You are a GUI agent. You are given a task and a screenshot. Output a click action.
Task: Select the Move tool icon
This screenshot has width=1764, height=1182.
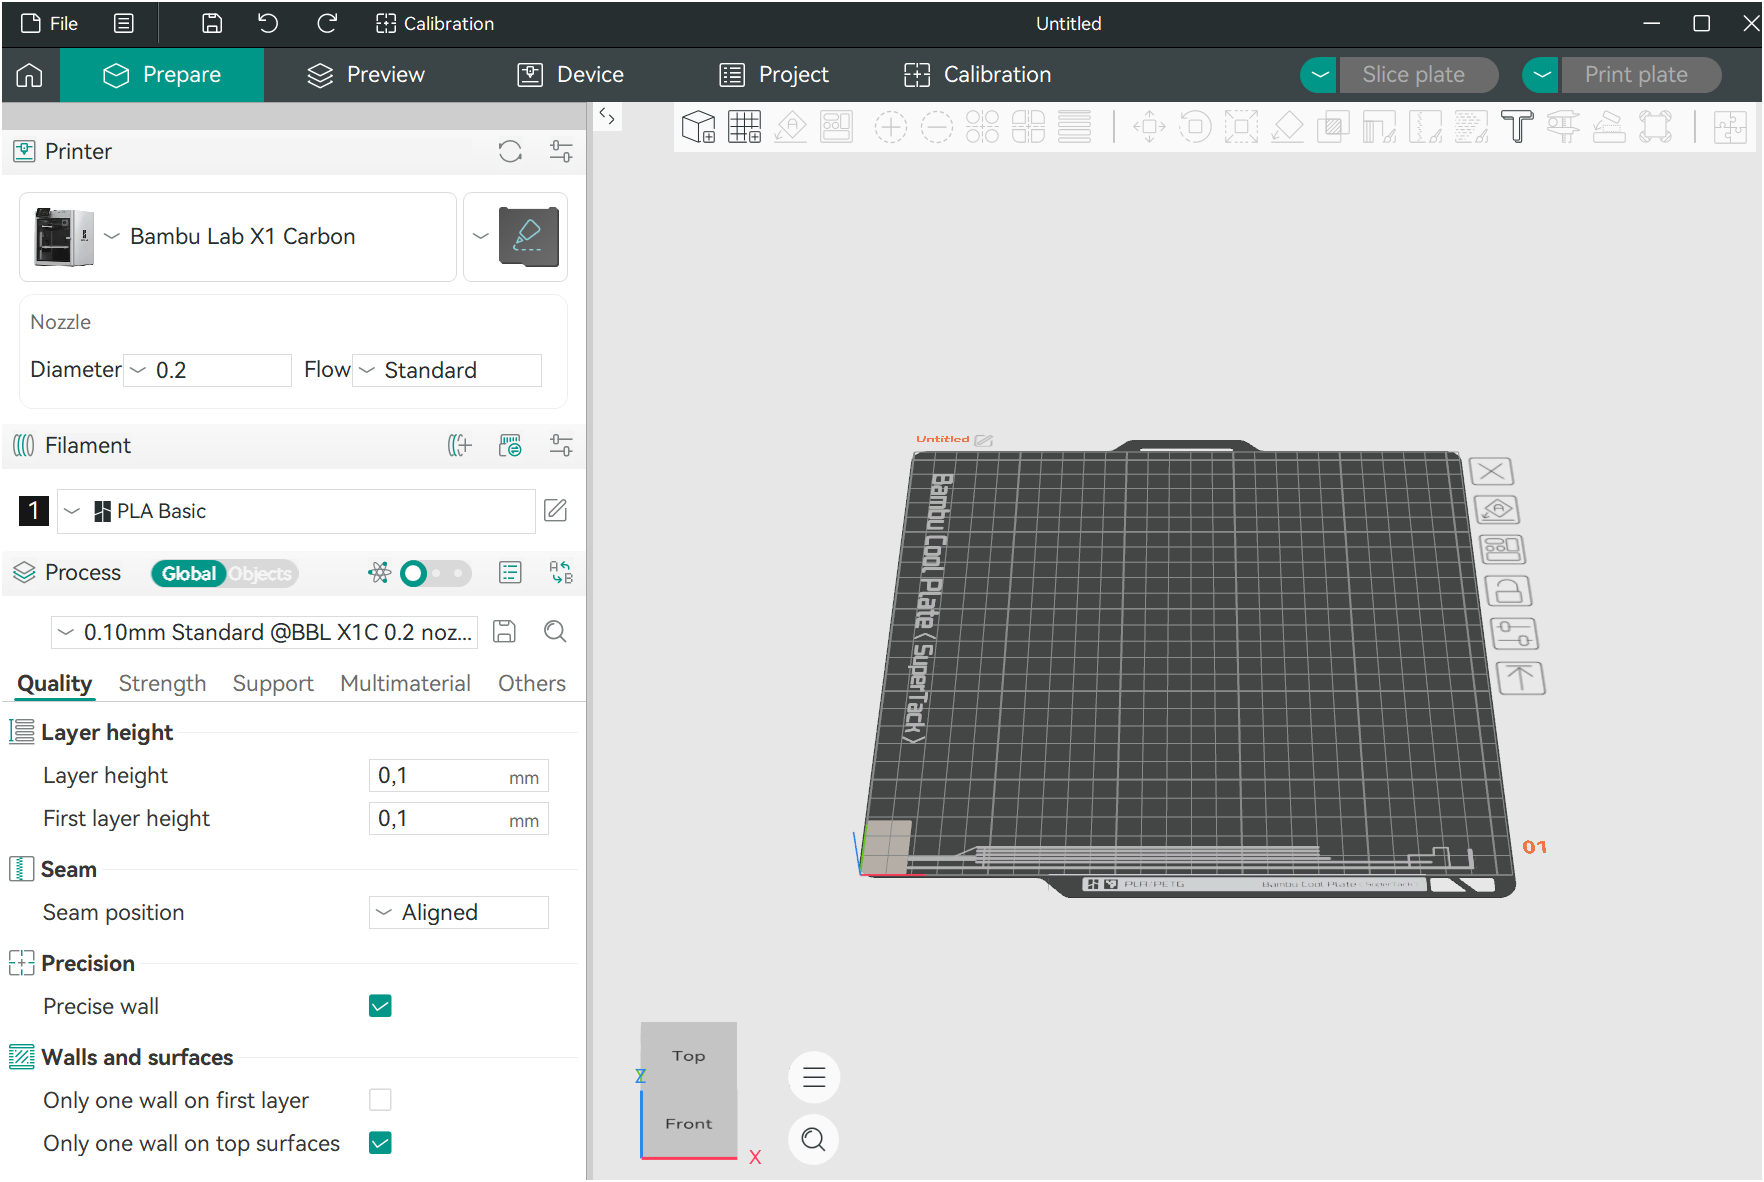tap(1149, 127)
